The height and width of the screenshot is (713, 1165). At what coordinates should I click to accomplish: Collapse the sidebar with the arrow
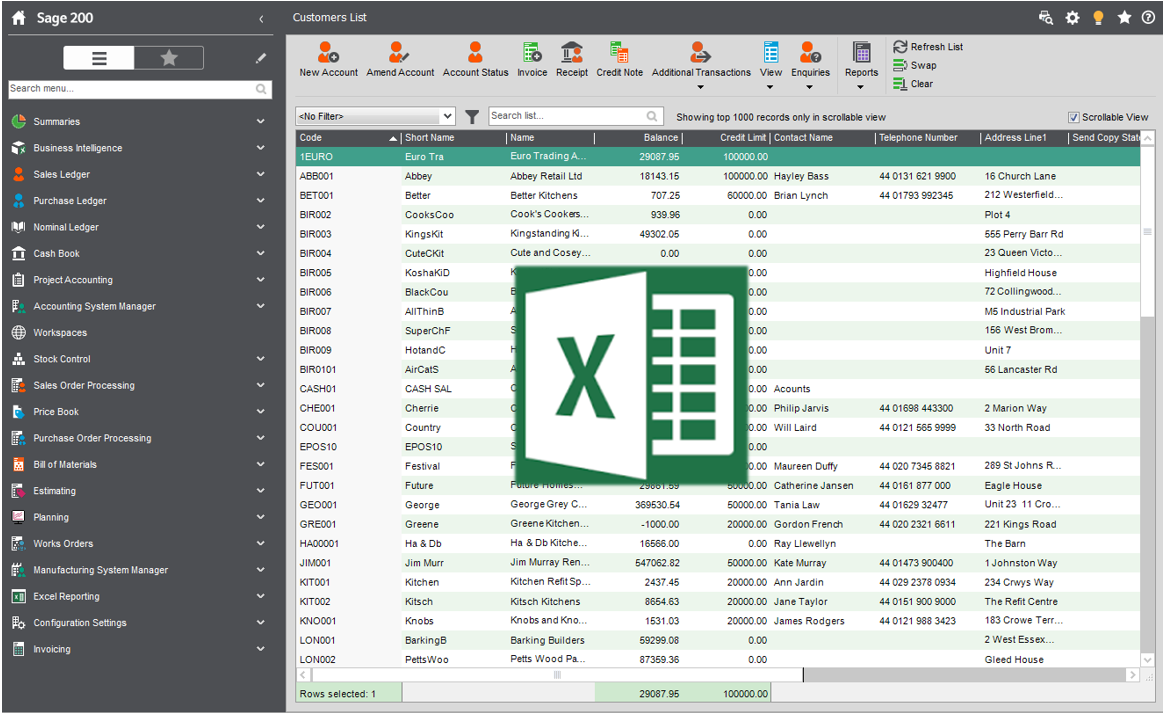point(261,19)
